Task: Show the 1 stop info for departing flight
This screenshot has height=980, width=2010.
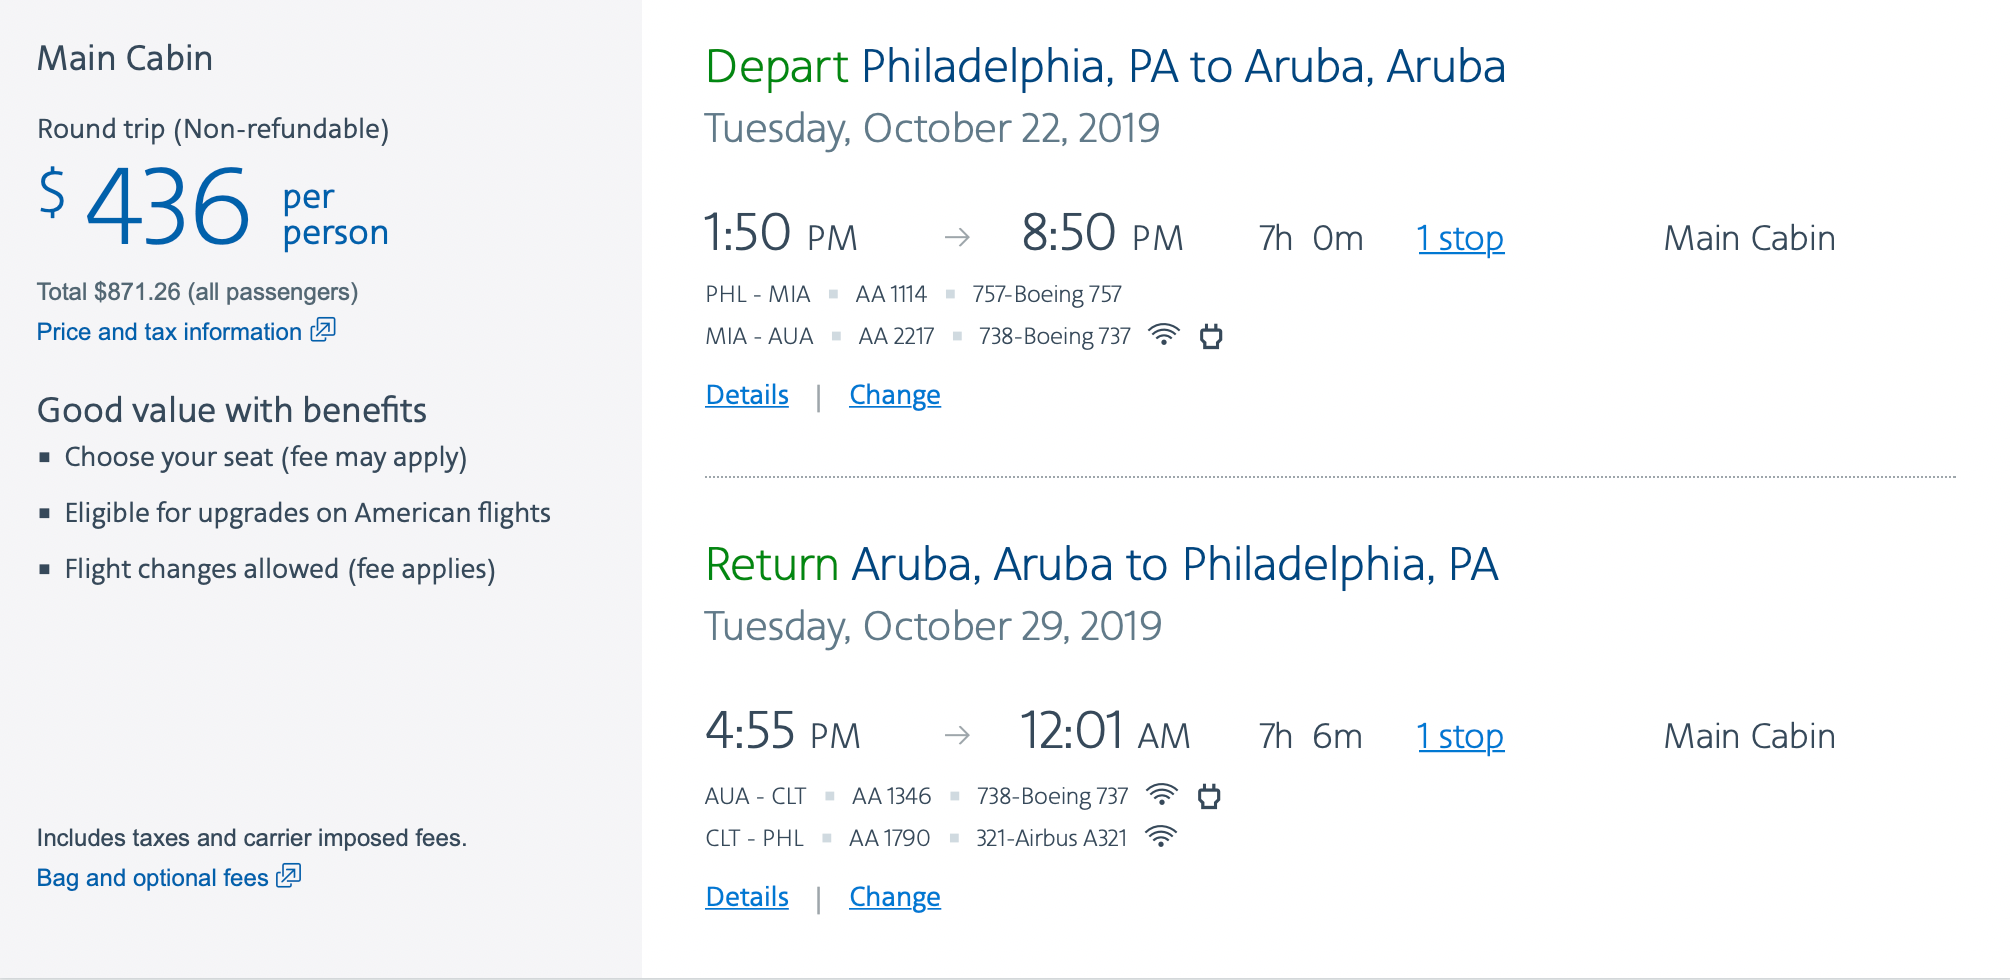Action: pos(1460,238)
